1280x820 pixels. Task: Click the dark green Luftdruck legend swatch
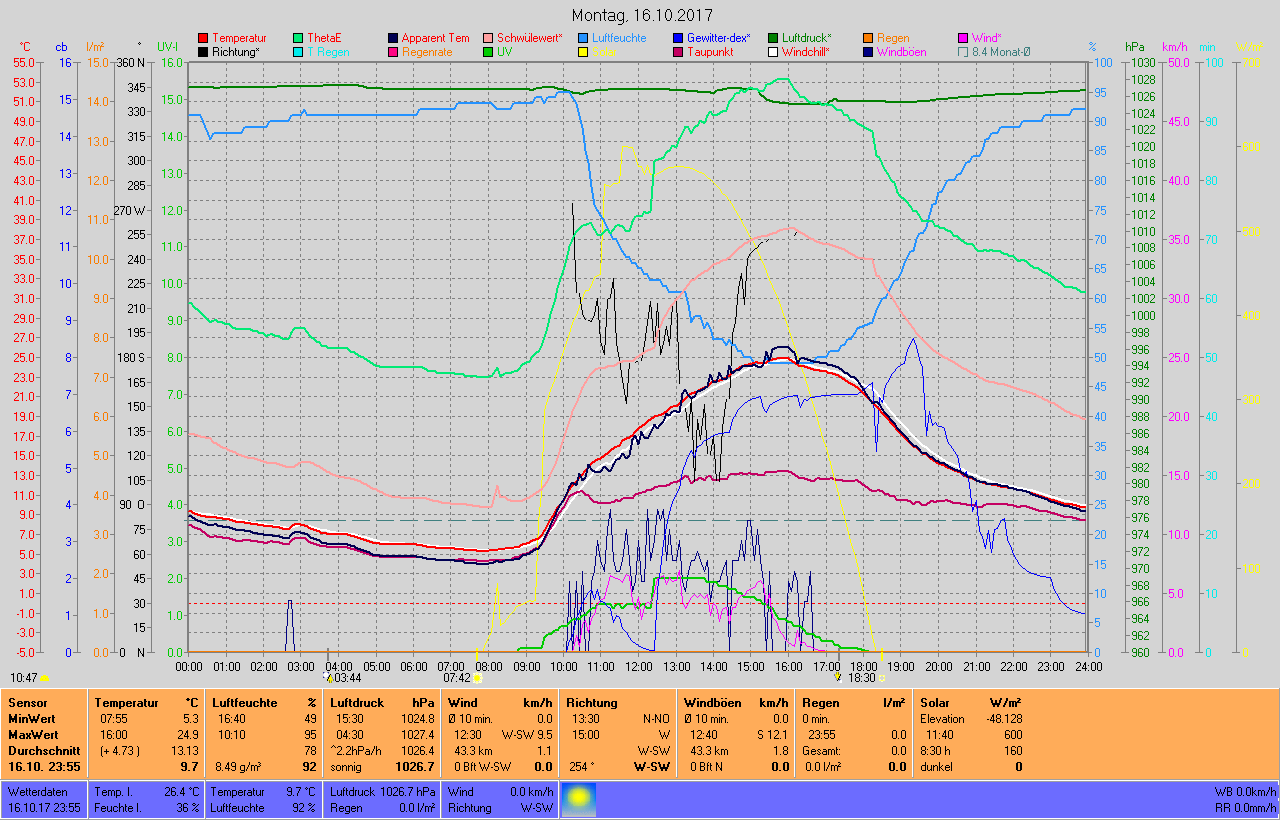(773, 38)
